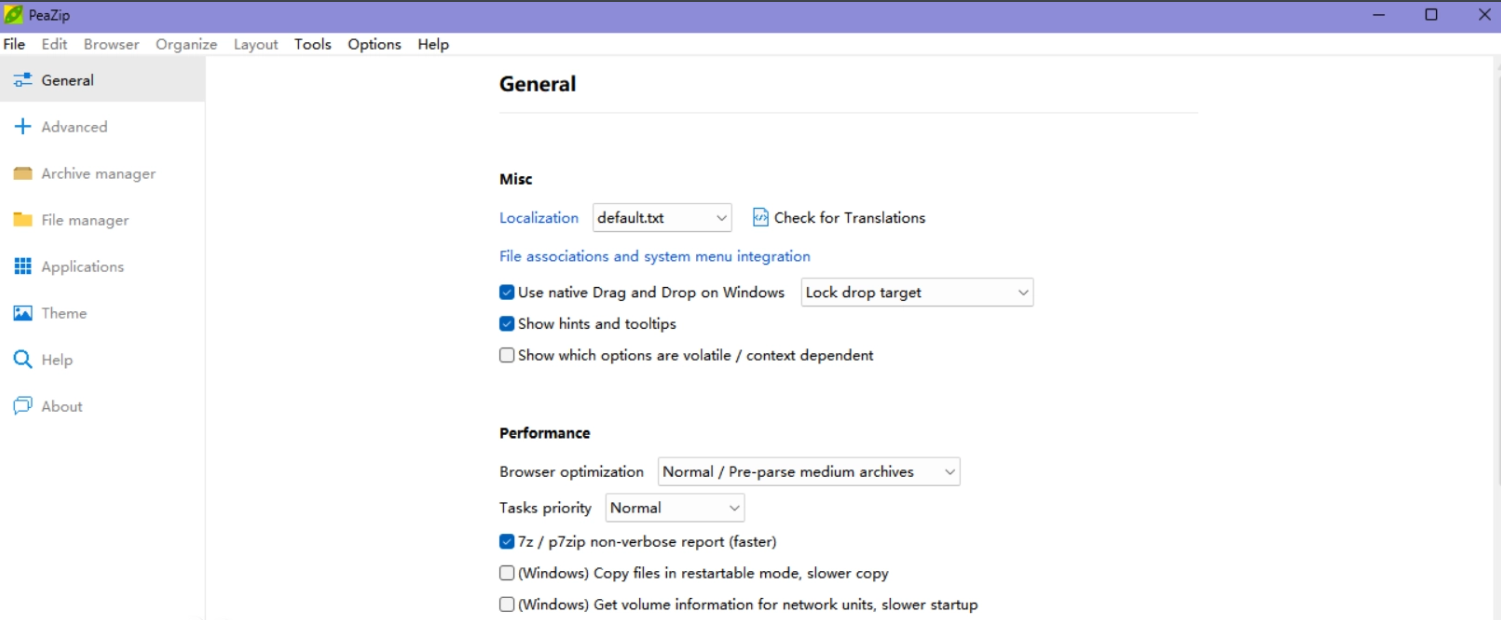Open the Localization default.txt dropdown
This screenshot has width=1501, height=620.
662,217
